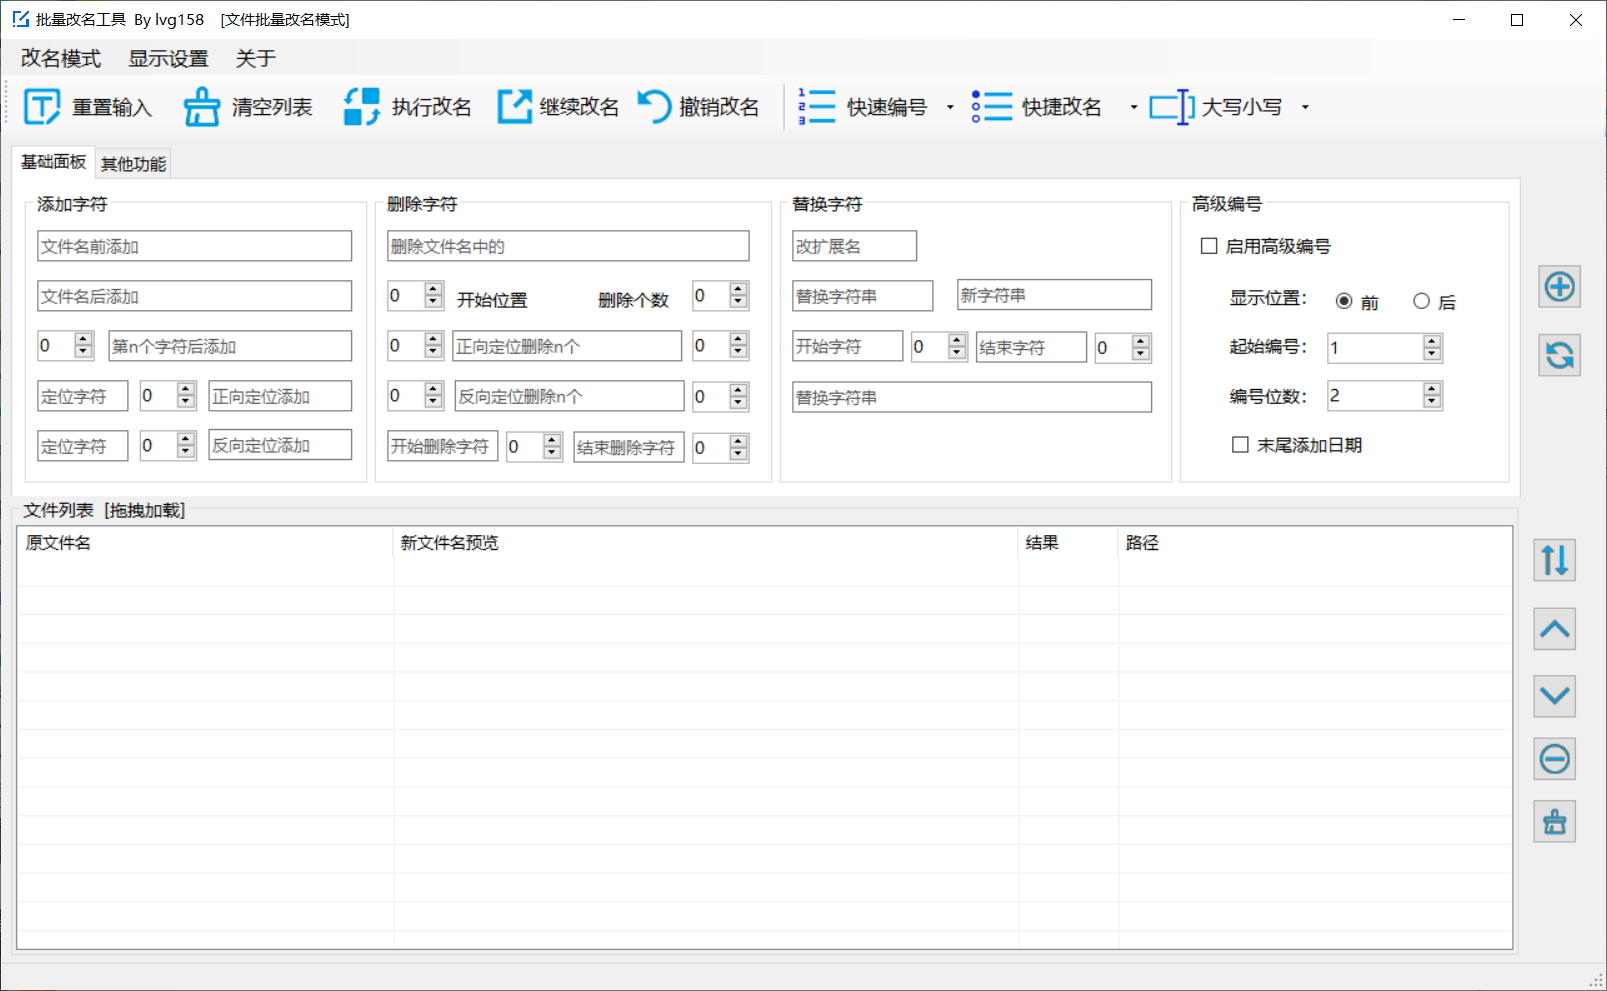Viewport: 1607px width, 991px height.
Task: Open the 快速编号 dropdown arrow
Action: [950, 107]
